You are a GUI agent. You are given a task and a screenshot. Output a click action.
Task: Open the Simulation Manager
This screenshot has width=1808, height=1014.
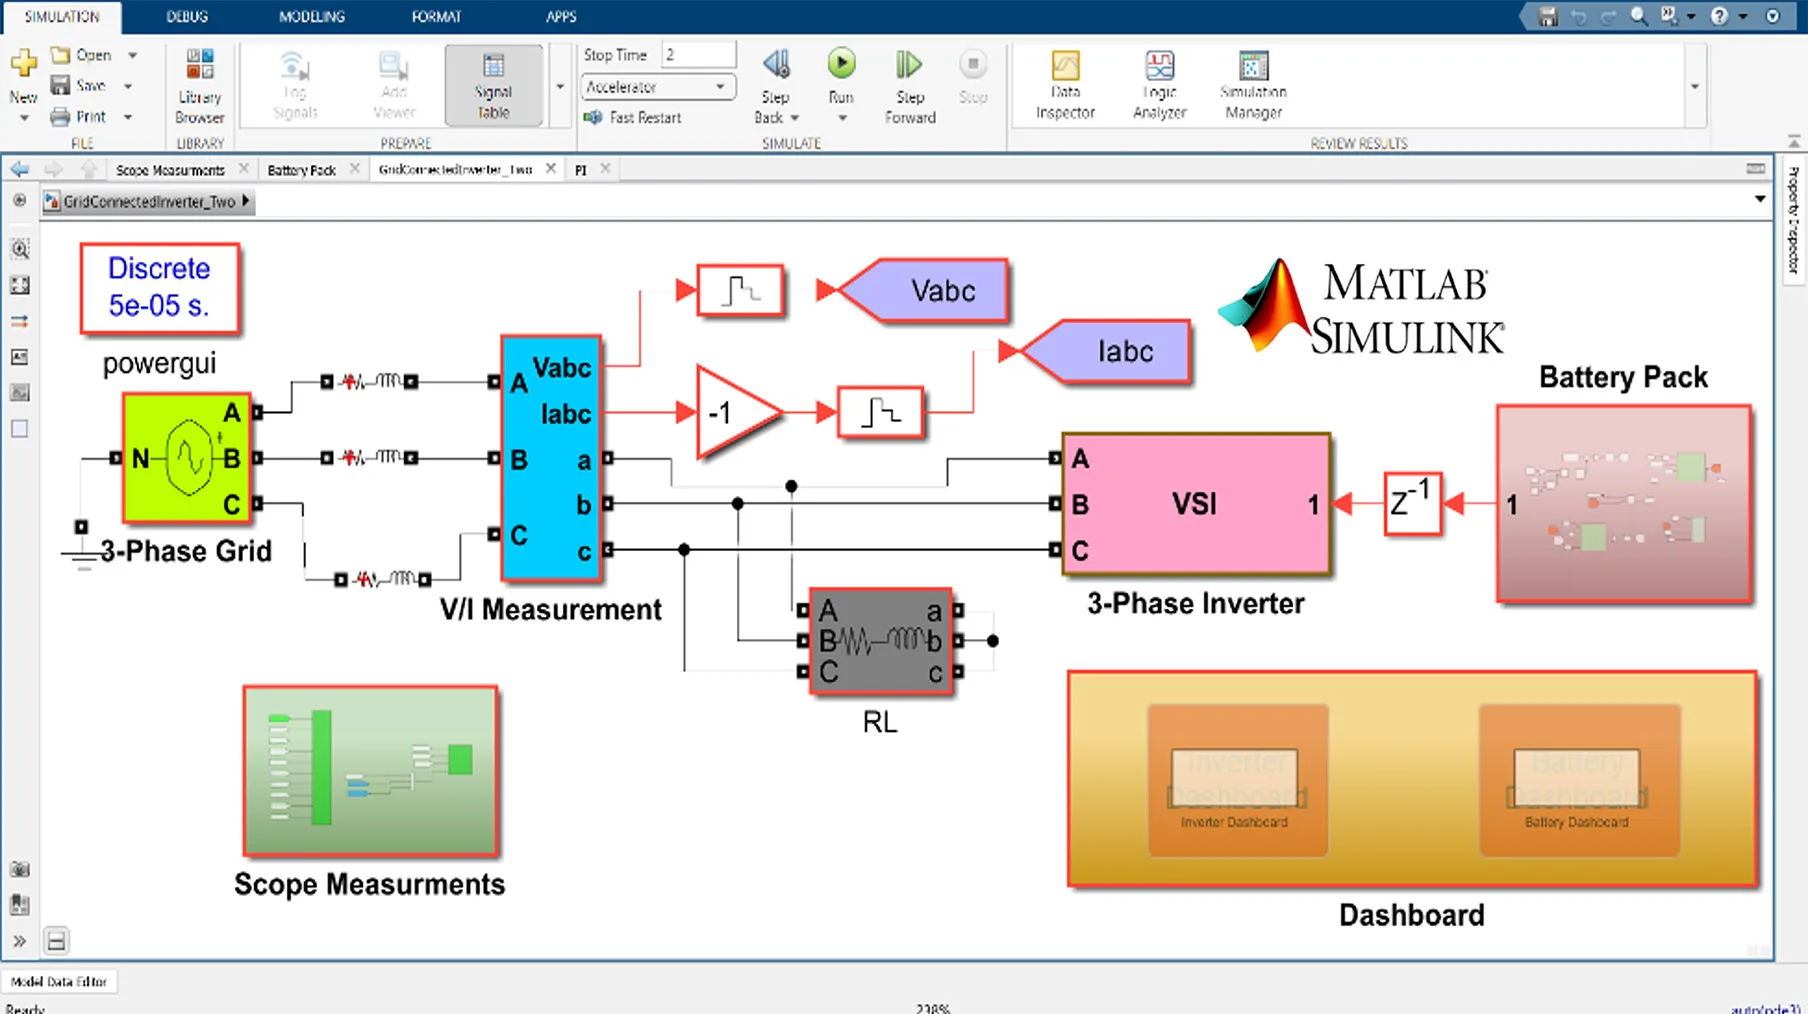coord(1253,86)
